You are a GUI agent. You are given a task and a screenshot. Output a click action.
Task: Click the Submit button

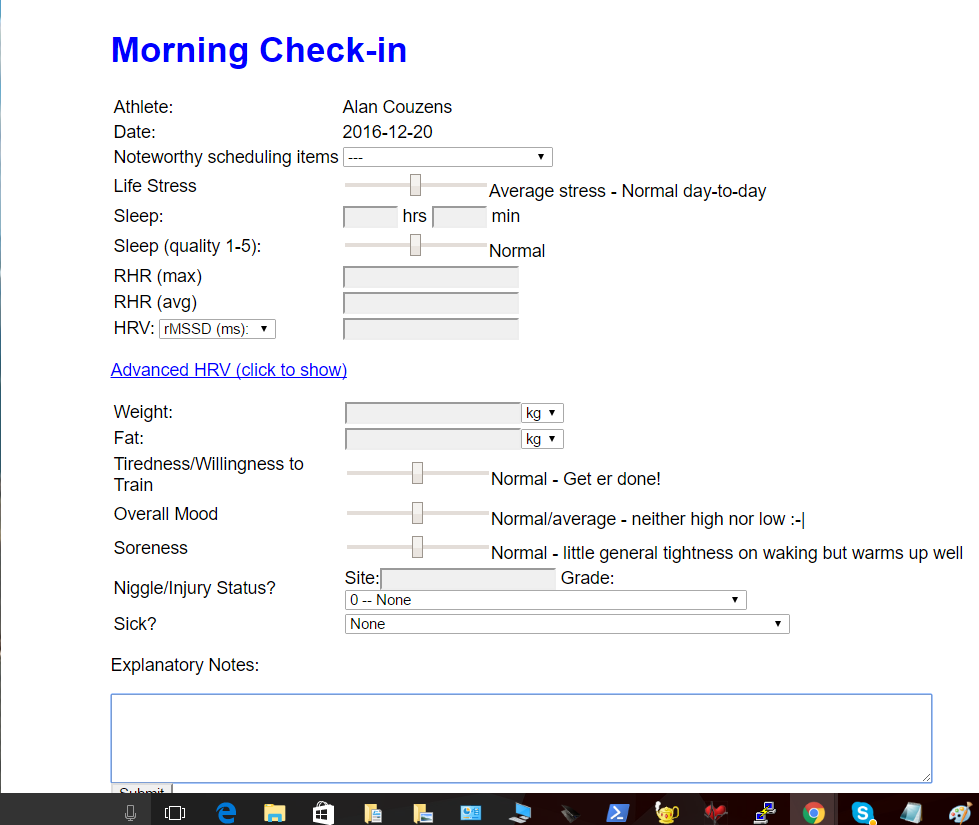(142, 789)
